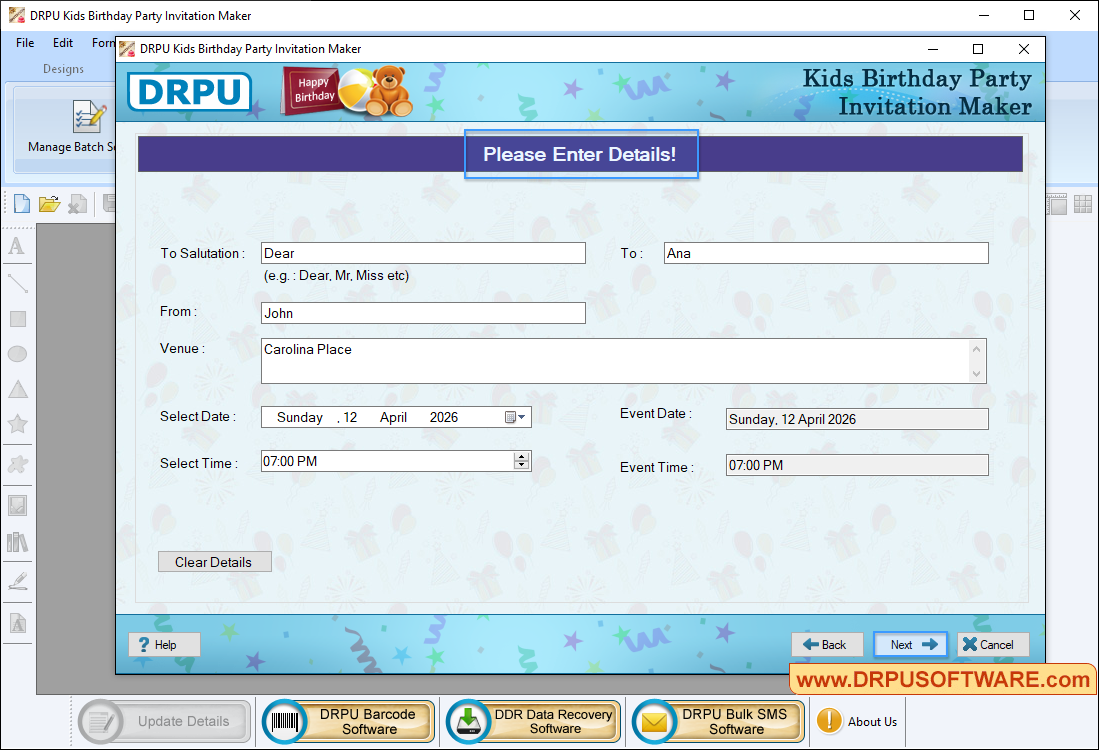Screen dimensions: 1099x750
Task: Select the Line drawing tool
Action: click(x=16, y=283)
